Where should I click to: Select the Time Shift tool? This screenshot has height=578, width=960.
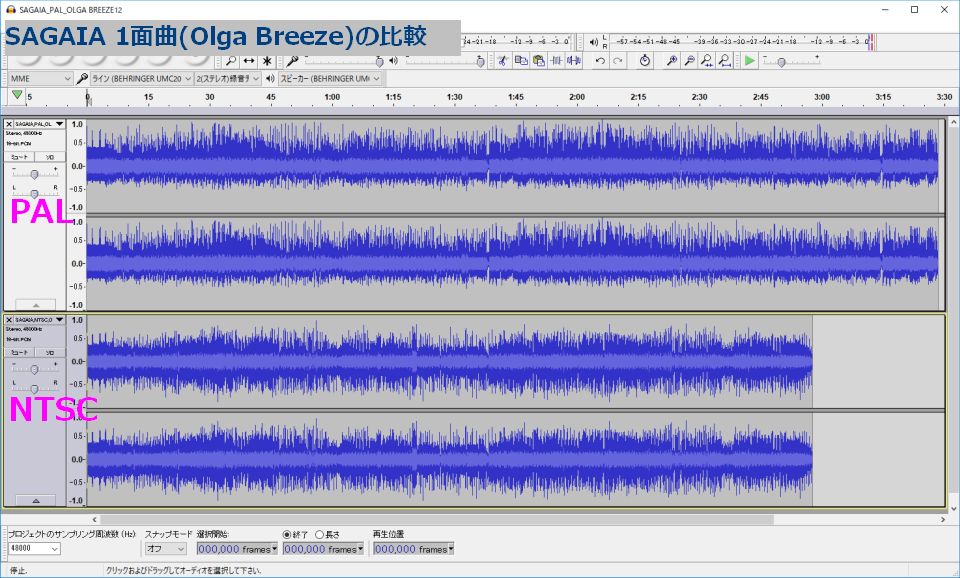click(x=249, y=61)
